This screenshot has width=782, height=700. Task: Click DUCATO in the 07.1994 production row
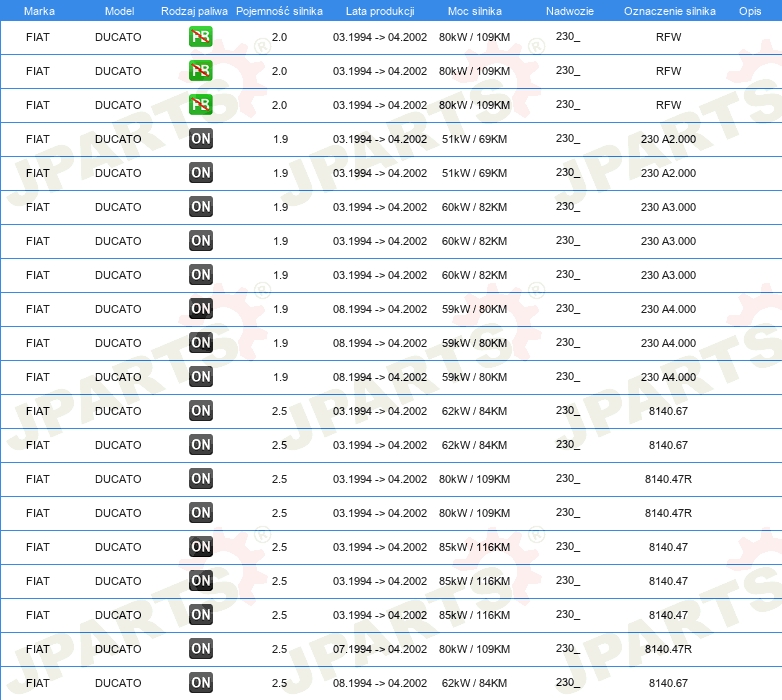118,649
